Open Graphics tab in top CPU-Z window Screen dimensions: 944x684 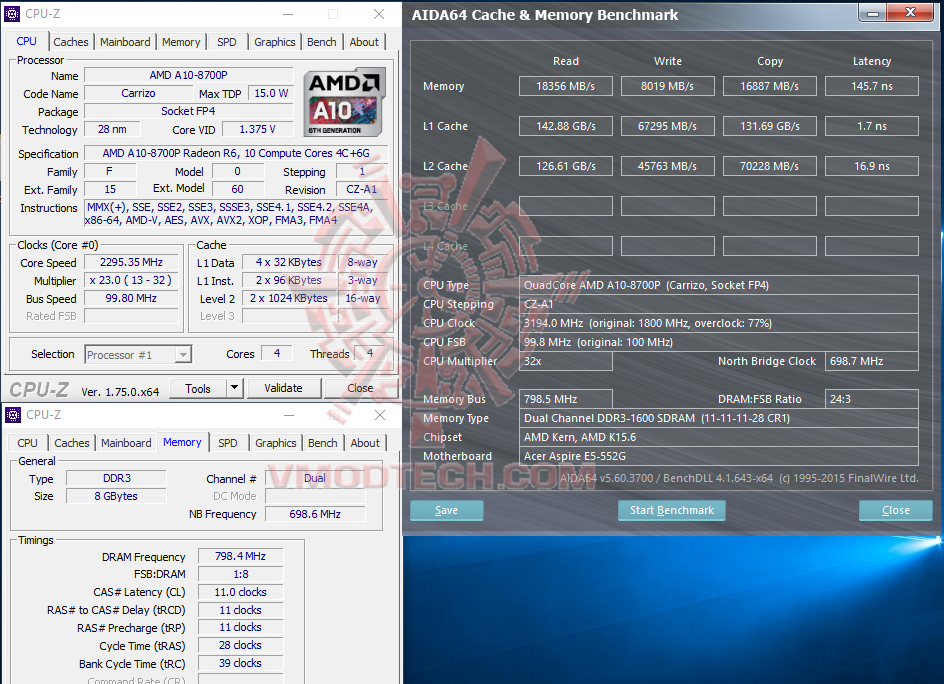[x=275, y=42]
